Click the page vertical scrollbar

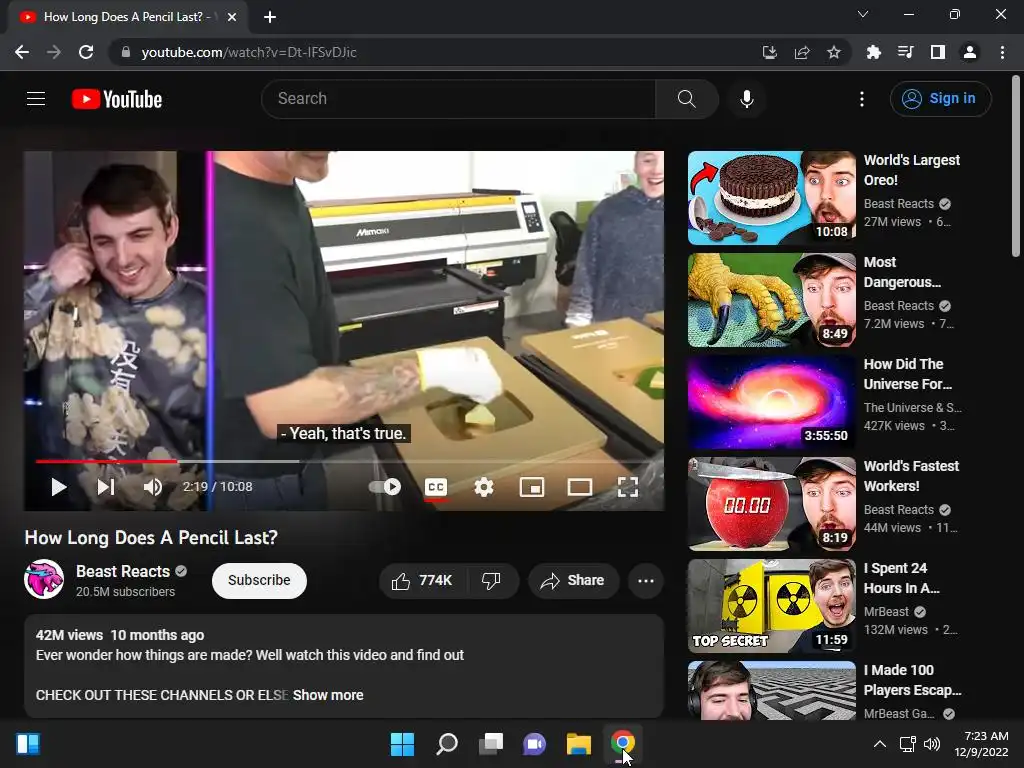pyautogui.click(x=1016, y=167)
